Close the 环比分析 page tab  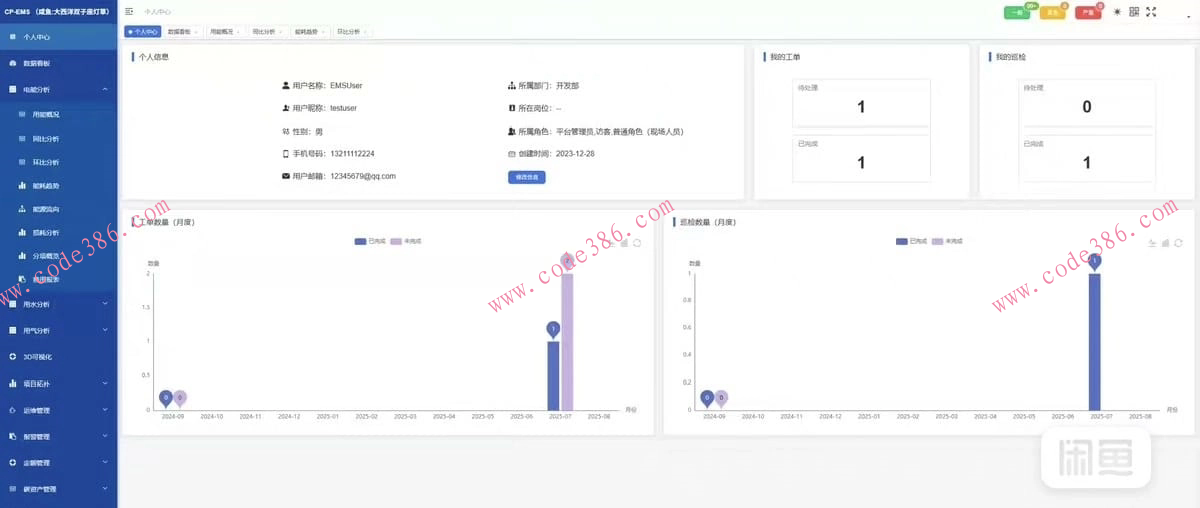[365, 32]
